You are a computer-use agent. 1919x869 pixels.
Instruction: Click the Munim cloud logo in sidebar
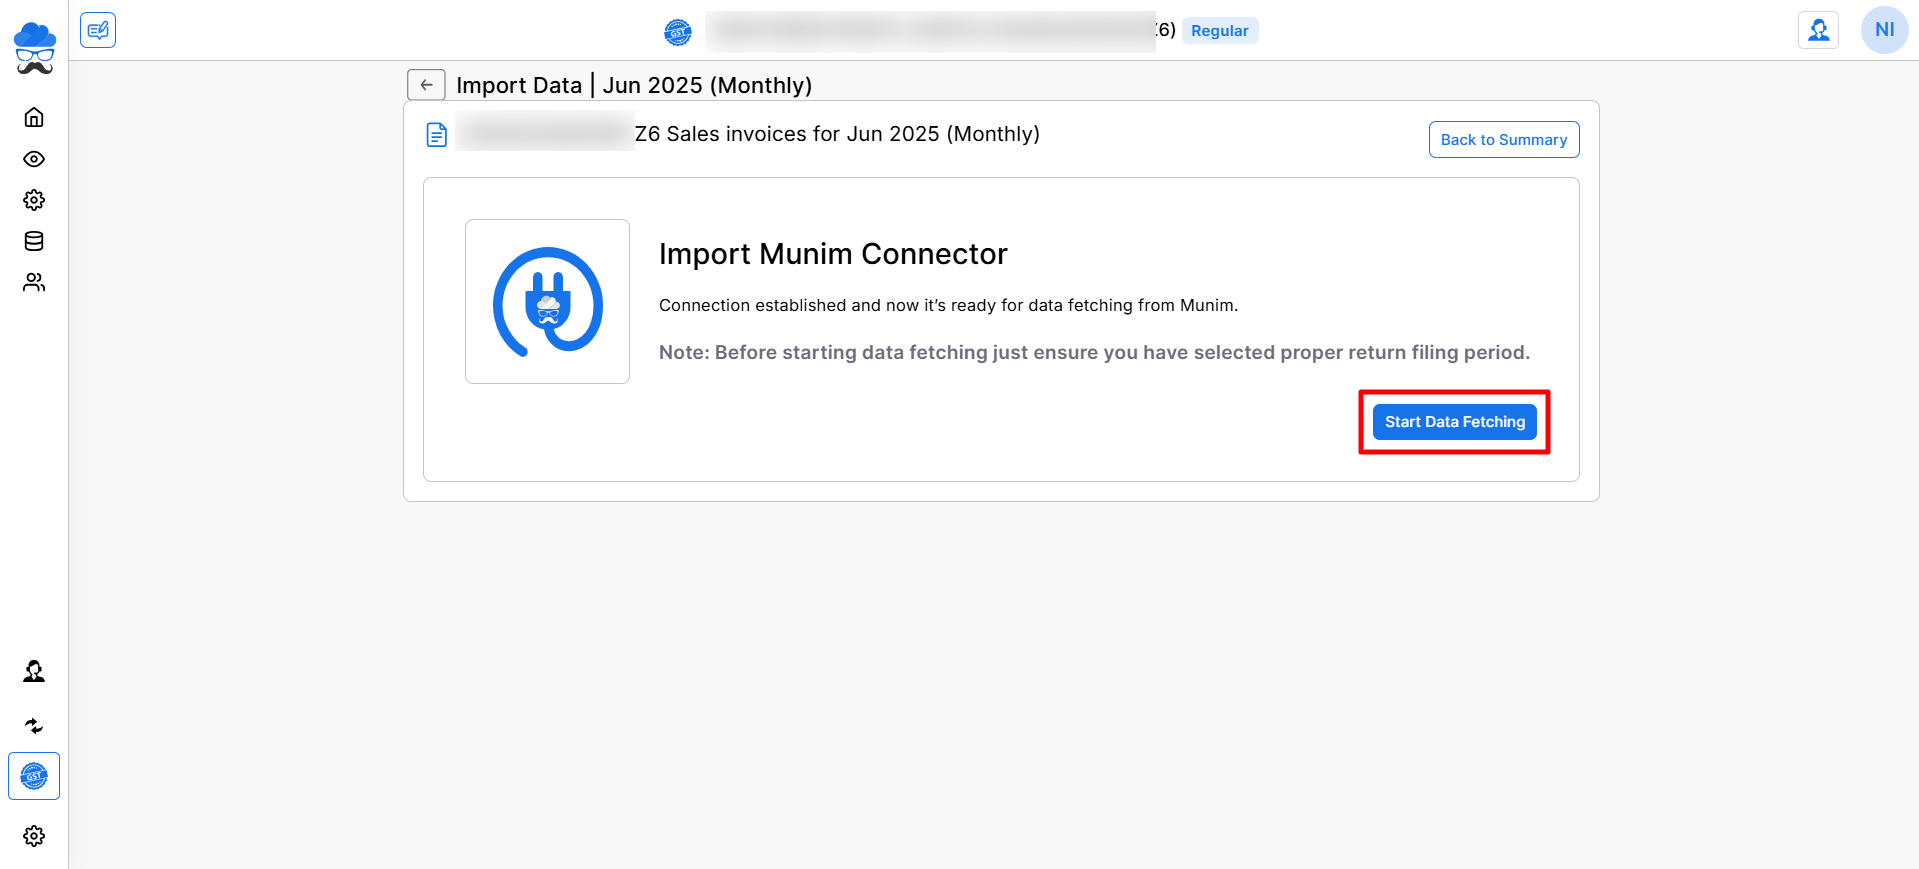coord(34,48)
